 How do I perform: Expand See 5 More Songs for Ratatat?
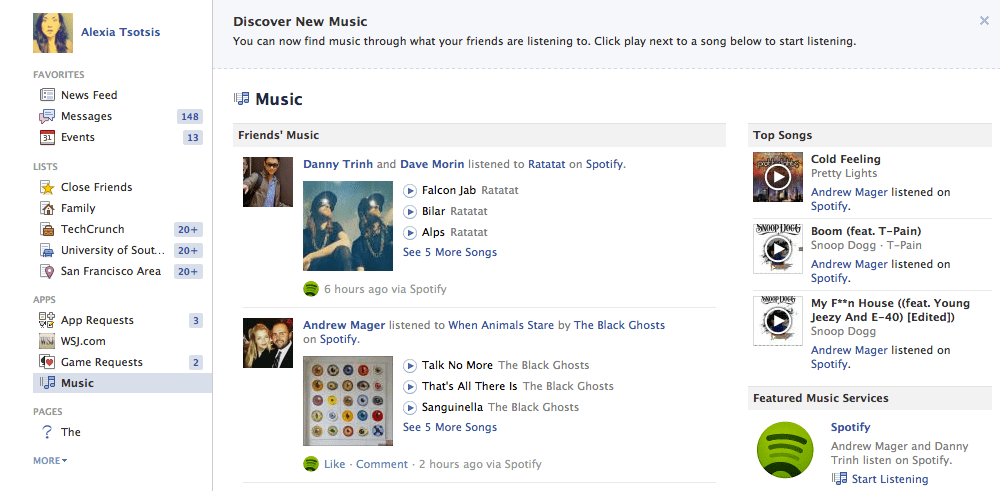point(450,252)
